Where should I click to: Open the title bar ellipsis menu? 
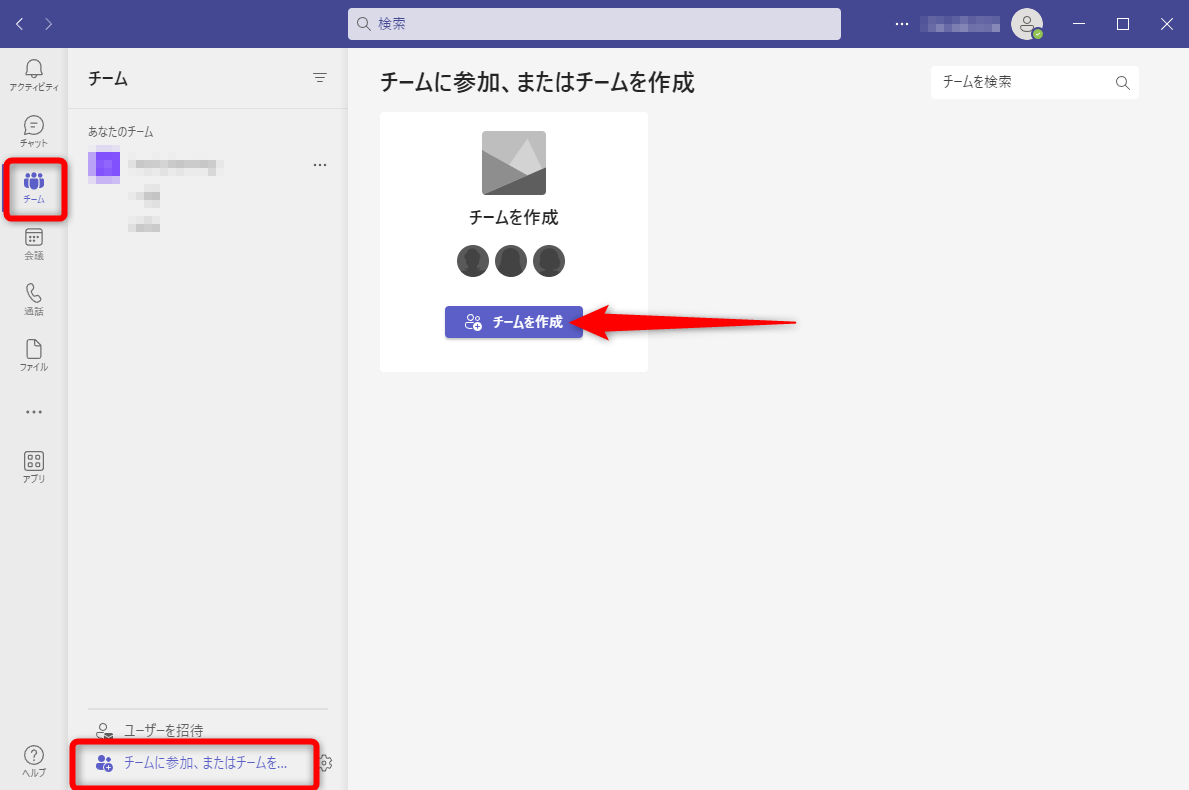(902, 24)
